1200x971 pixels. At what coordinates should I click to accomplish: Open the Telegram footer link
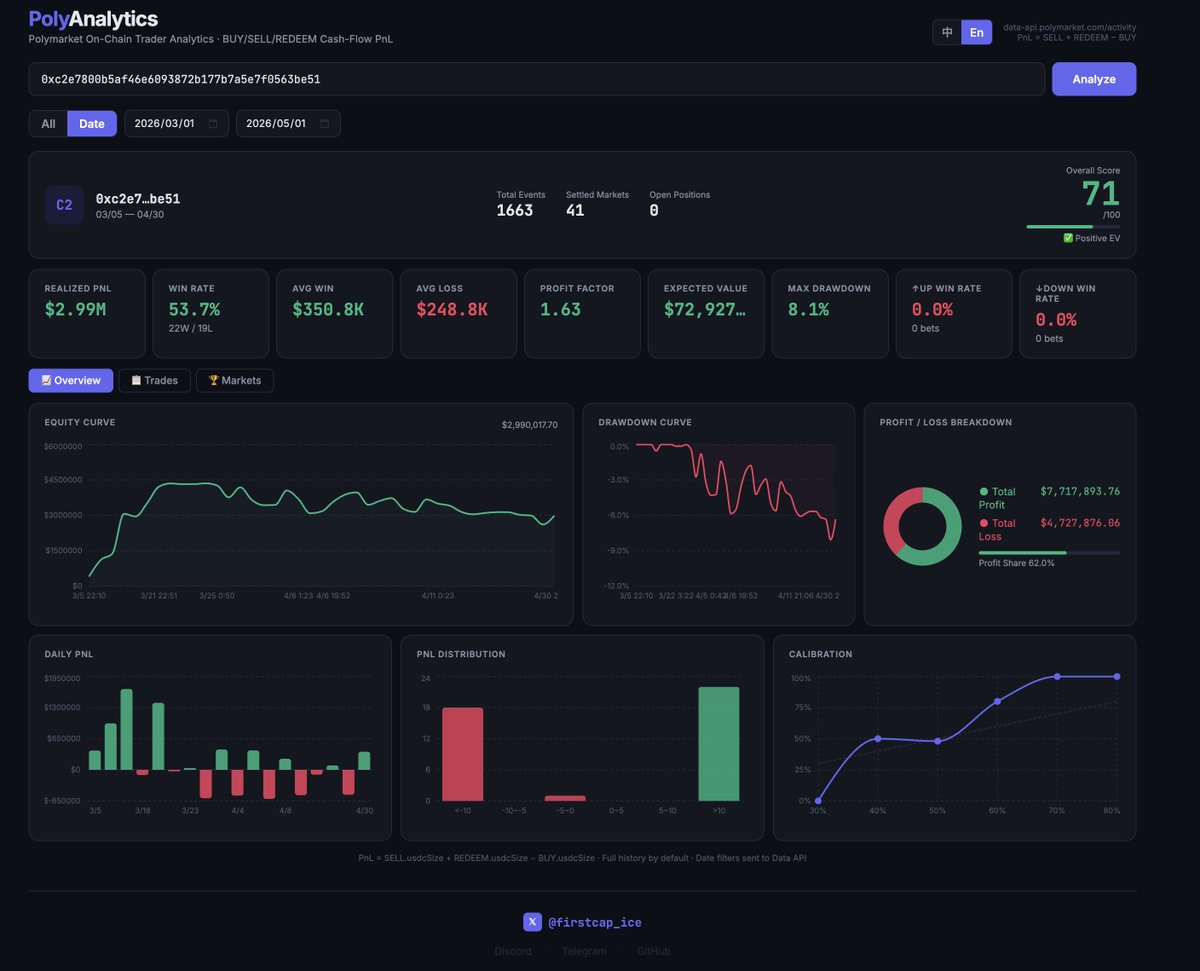coord(584,951)
